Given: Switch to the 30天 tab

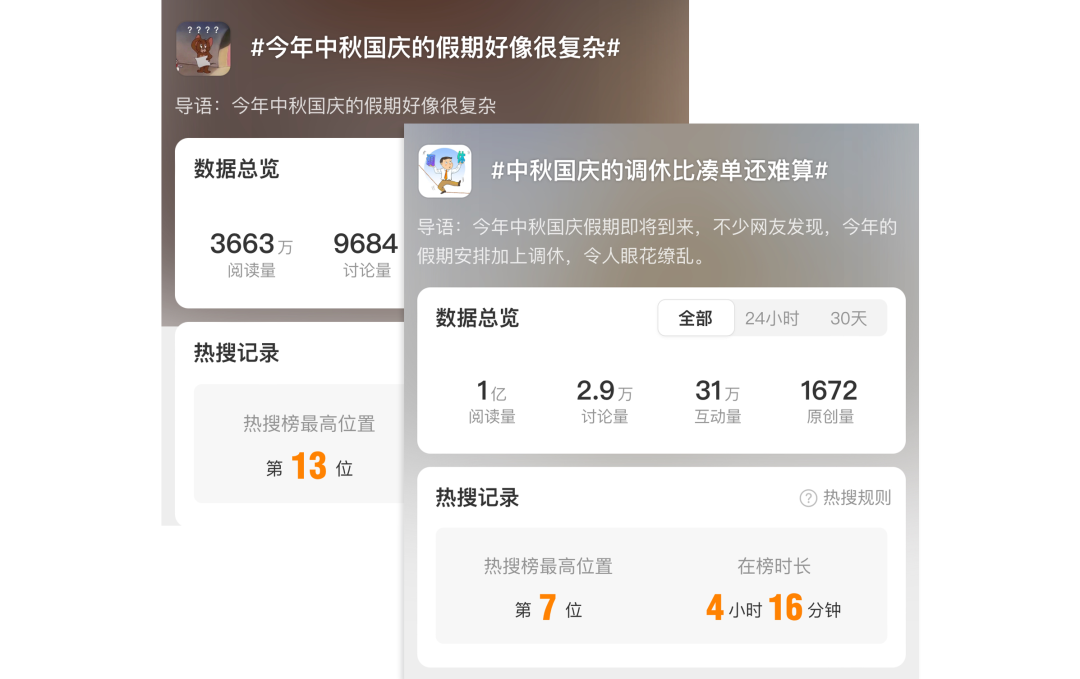Looking at the screenshot, I should coord(848,318).
